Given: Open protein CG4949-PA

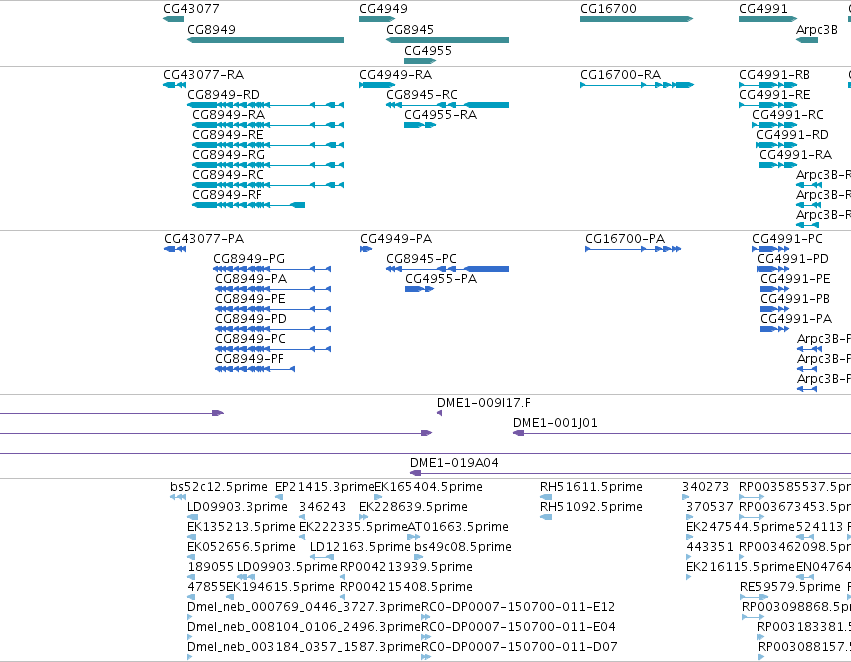Looking at the screenshot, I should [x=396, y=239].
